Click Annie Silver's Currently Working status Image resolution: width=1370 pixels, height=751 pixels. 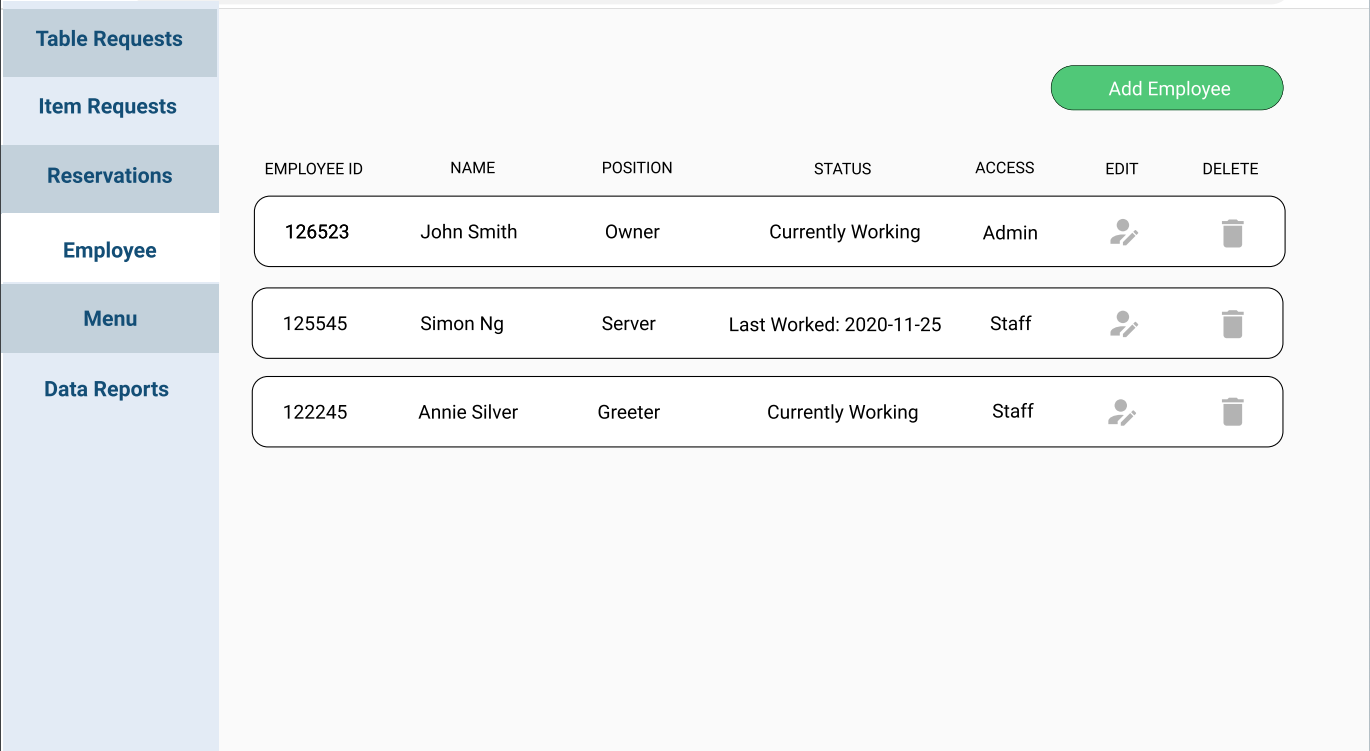pyautogui.click(x=843, y=412)
